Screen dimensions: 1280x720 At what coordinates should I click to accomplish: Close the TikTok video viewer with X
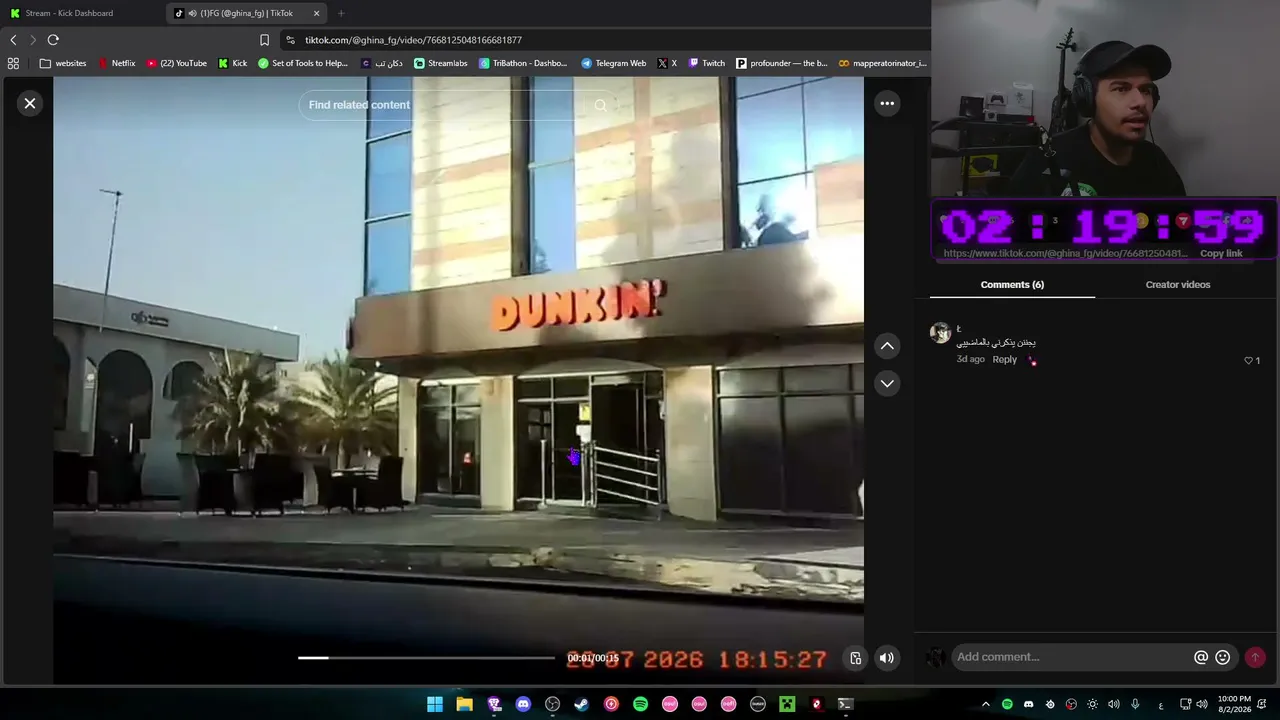pos(30,103)
